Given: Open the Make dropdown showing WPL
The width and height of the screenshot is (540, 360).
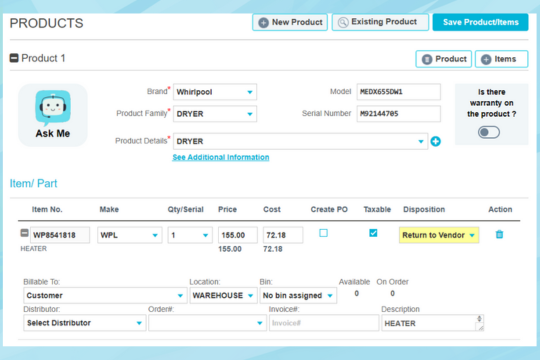Looking at the screenshot, I should coord(129,235).
